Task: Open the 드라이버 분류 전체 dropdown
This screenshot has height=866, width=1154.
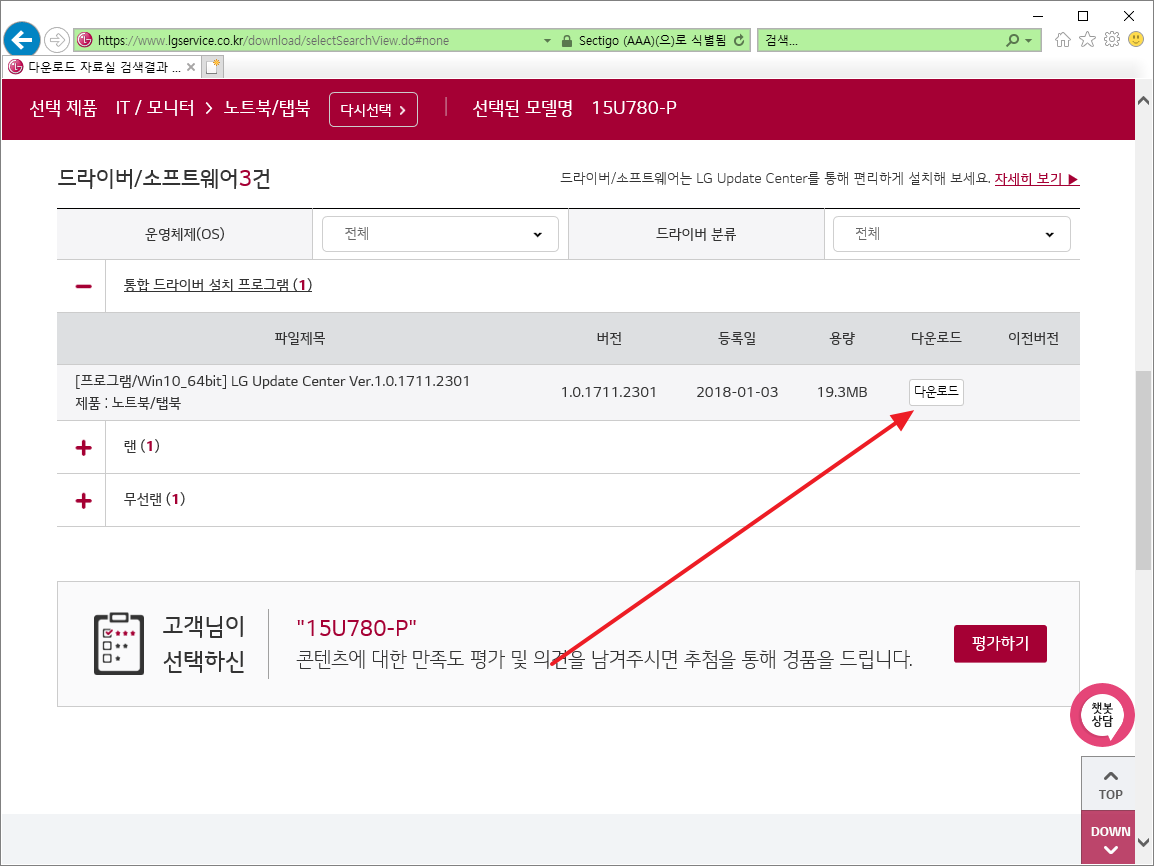Action: point(952,234)
